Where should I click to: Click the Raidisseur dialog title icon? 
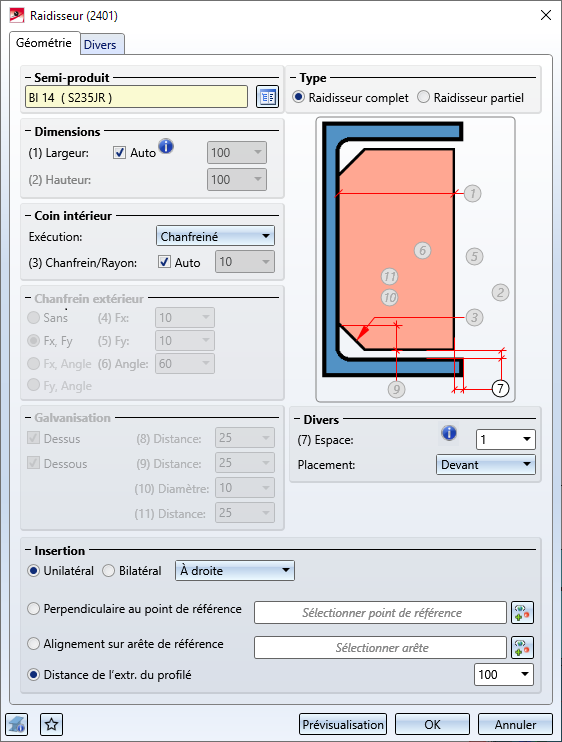[17, 15]
